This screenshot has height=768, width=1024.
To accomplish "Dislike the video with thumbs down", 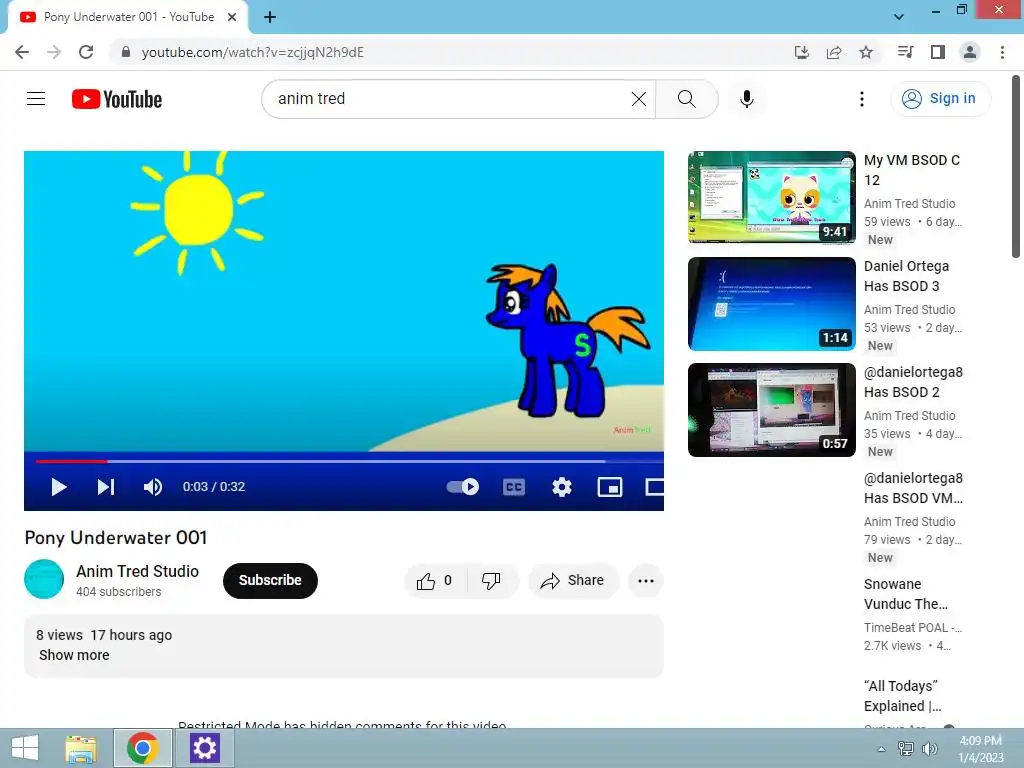I will (x=492, y=581).
